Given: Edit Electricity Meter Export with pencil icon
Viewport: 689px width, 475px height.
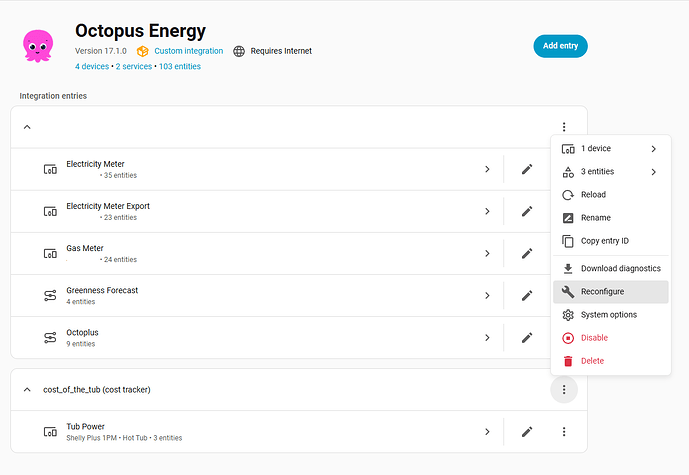Looking at the screenshot, I should [527, 211].
